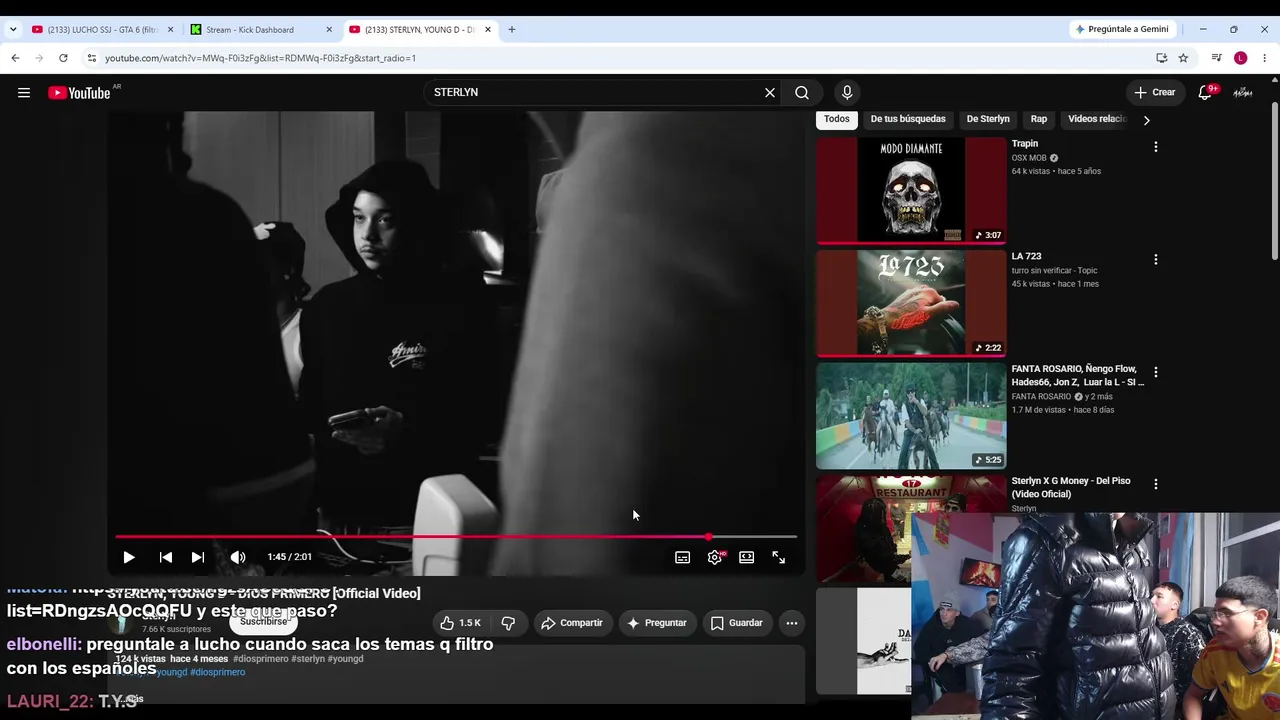Viewport: 1280px width, 720px height.
Task: Open the YouTube notifications bell
Action: click(x=1206, y=92)
